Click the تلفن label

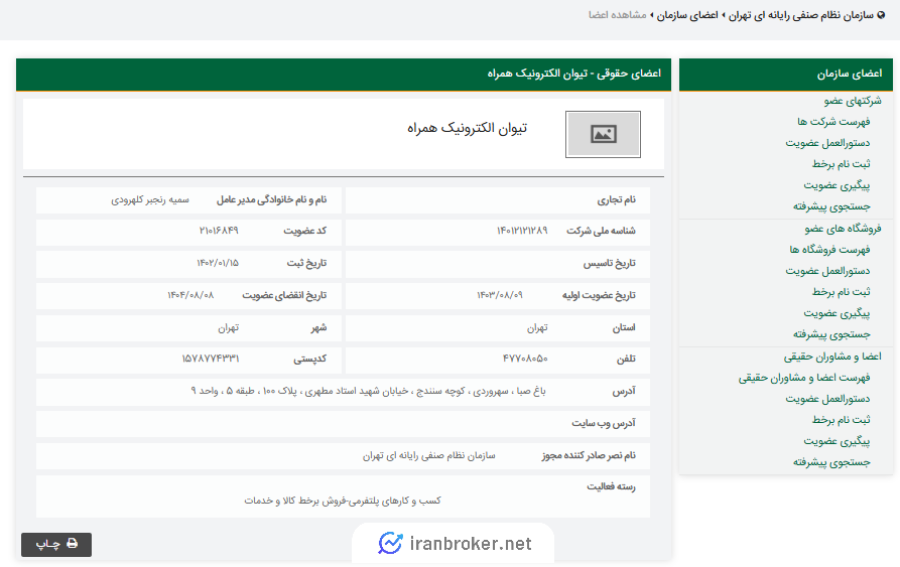click(x=626, y=359)
